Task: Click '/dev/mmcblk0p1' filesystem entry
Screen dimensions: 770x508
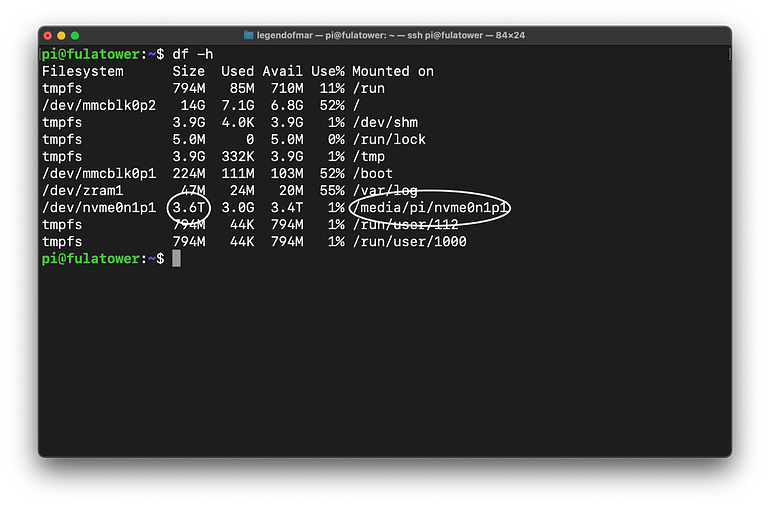Action: click(99, 173)
